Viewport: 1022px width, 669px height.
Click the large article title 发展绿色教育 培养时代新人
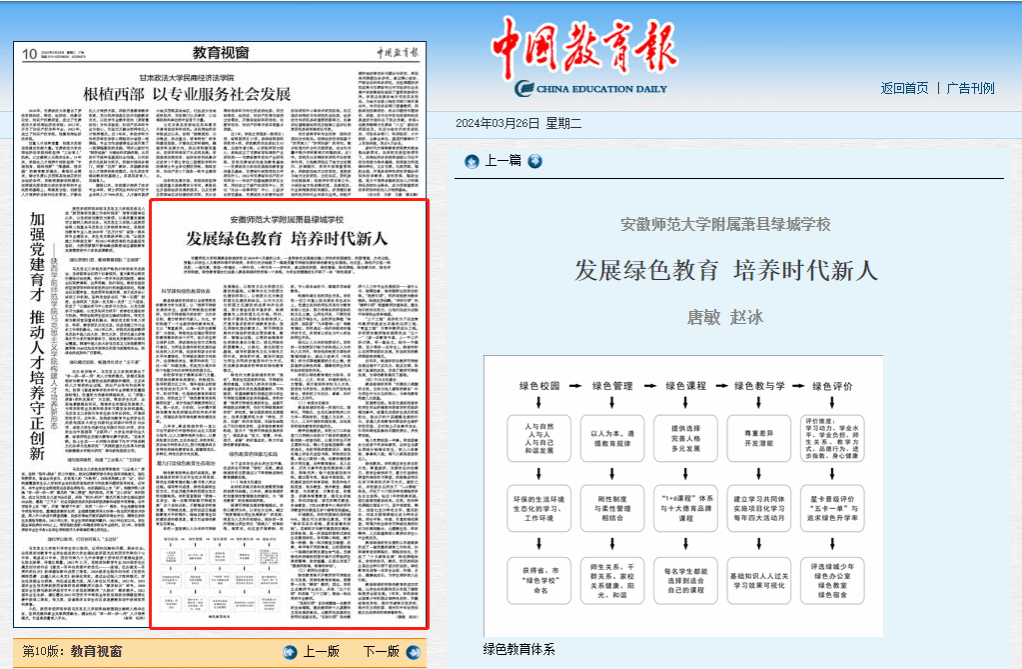[726, 271]
